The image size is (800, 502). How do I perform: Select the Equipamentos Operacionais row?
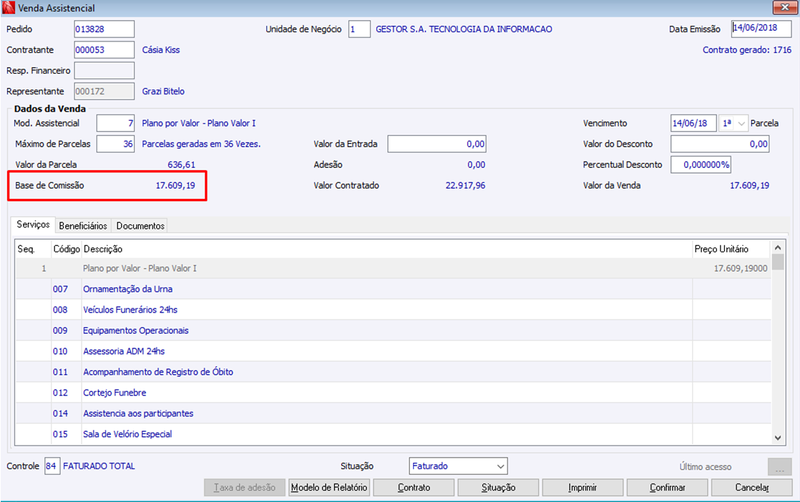393,331
